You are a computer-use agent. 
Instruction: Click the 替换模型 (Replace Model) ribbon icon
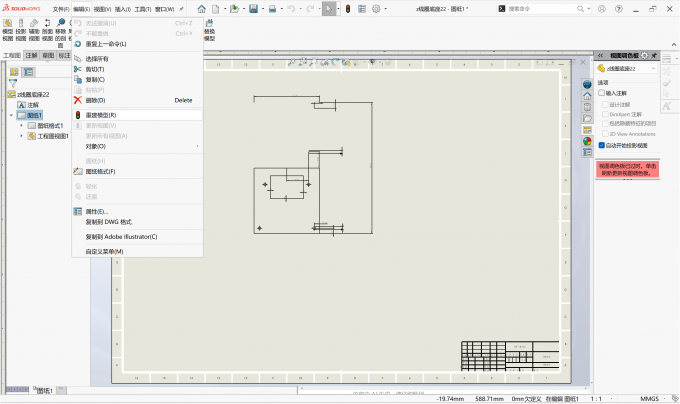tap(209, 30)
